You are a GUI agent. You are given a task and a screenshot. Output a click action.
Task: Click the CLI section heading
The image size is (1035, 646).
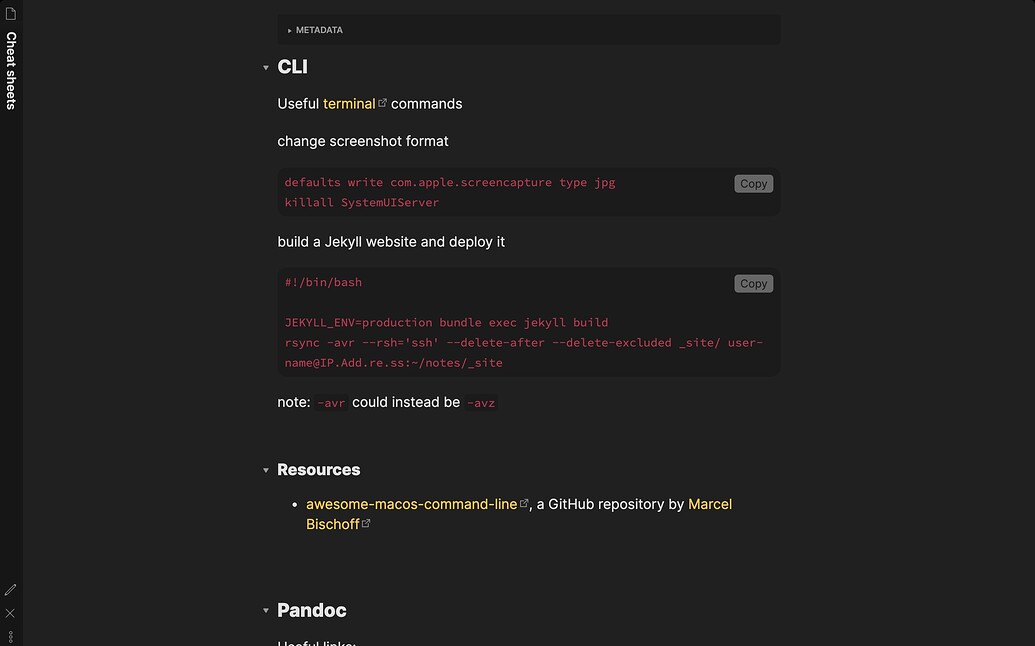[292, 67]
